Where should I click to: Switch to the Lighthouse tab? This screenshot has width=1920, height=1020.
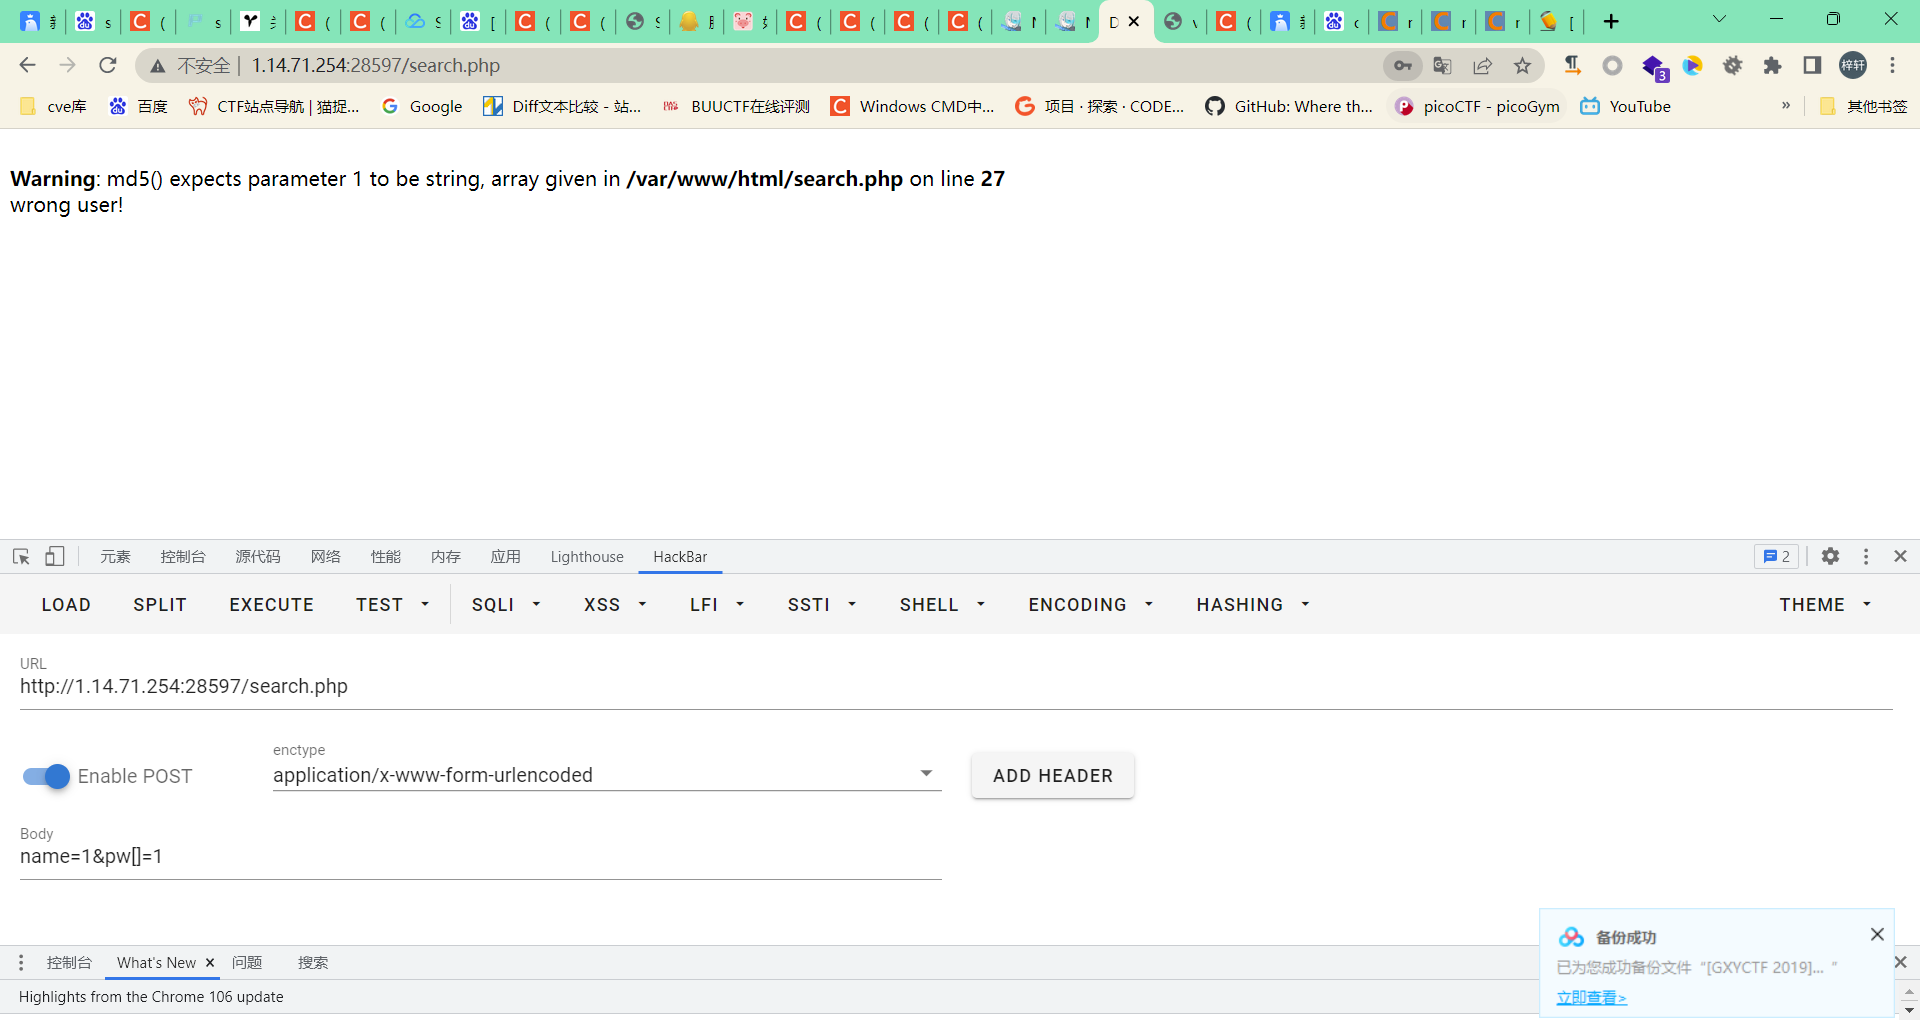(586, 557)
